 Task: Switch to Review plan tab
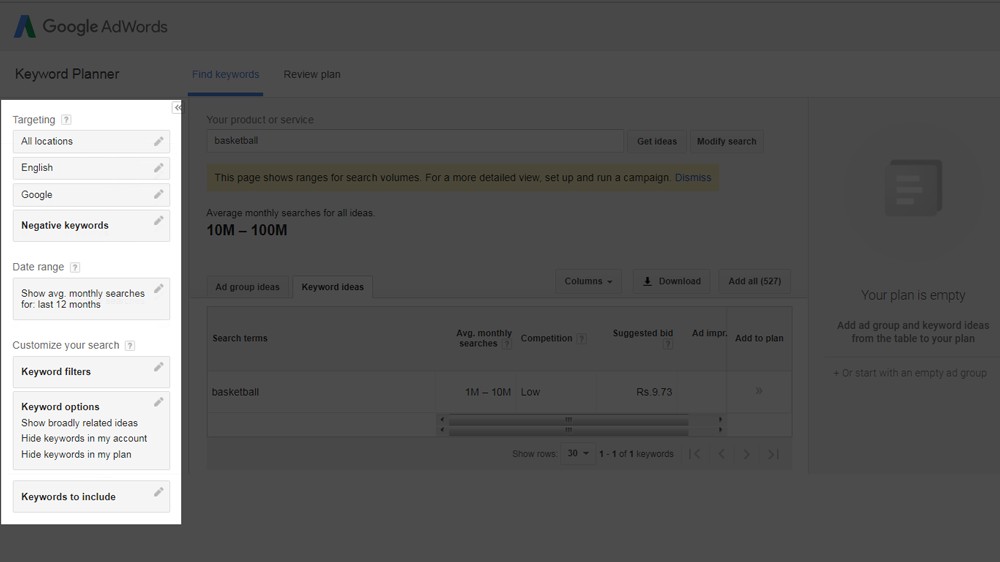point(312,75)
